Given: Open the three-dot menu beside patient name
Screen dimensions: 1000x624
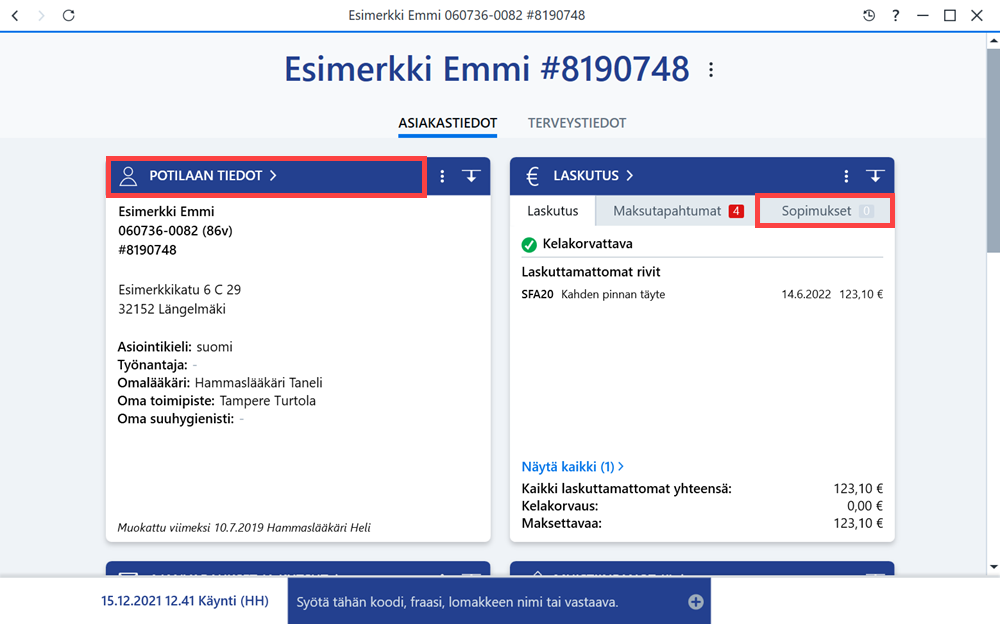Looking at the screenshot, I should (711, 70).
